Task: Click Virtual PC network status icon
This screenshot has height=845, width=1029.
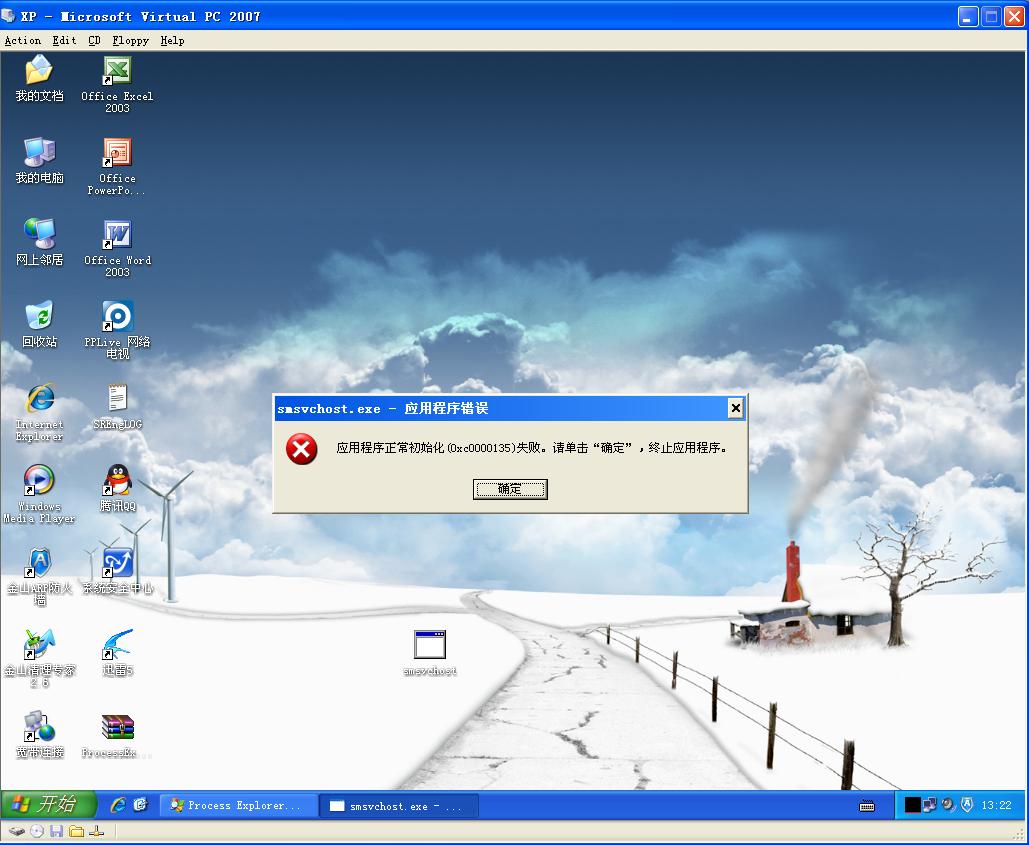Action: pos(96,831)
